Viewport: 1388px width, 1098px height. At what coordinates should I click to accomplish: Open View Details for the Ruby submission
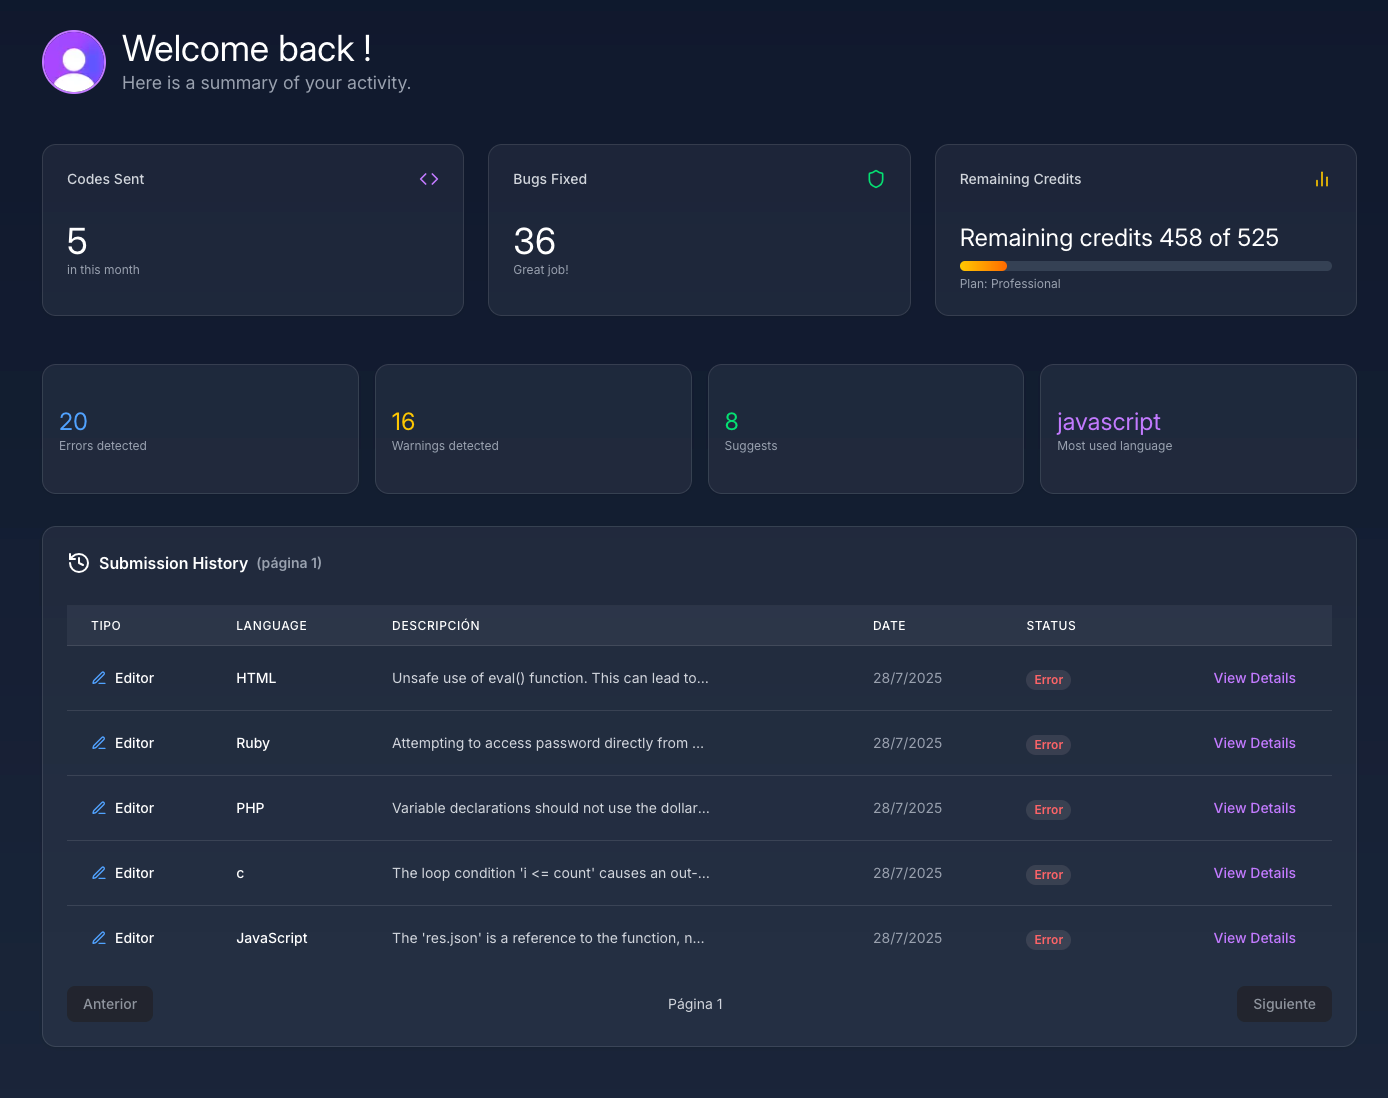click(1254, 743)
